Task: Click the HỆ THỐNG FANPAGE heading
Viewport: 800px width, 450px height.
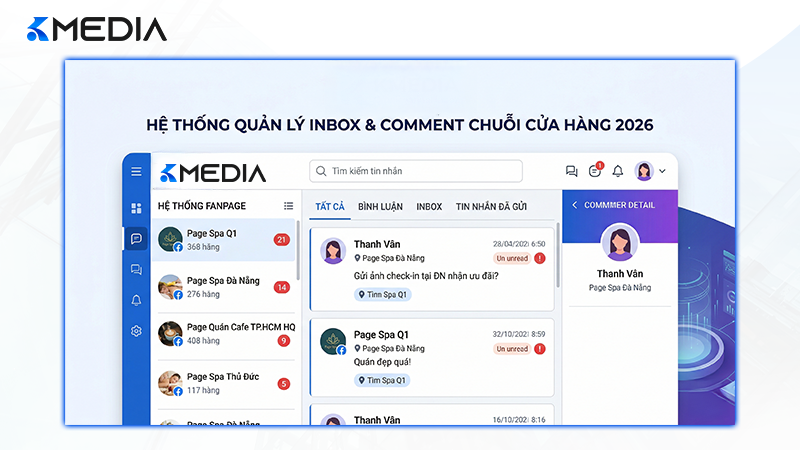Action: (x=202, y=206)
